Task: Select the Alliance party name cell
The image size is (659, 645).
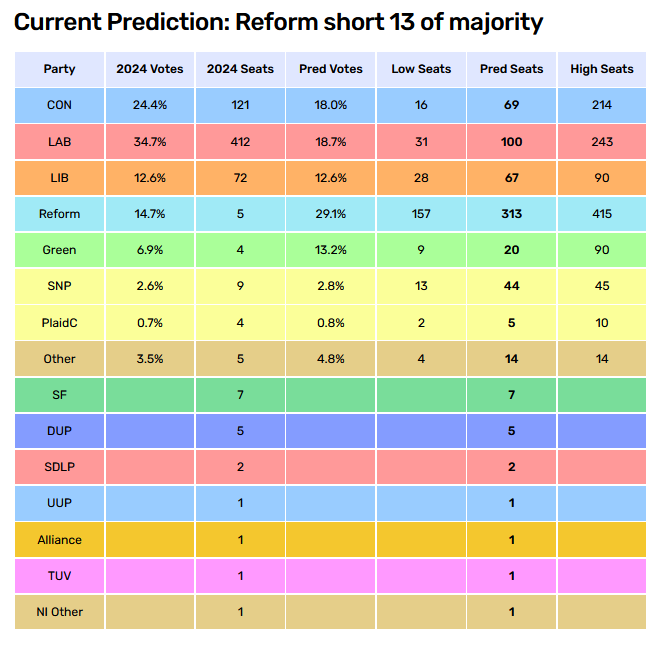Action: click(59, 540)
